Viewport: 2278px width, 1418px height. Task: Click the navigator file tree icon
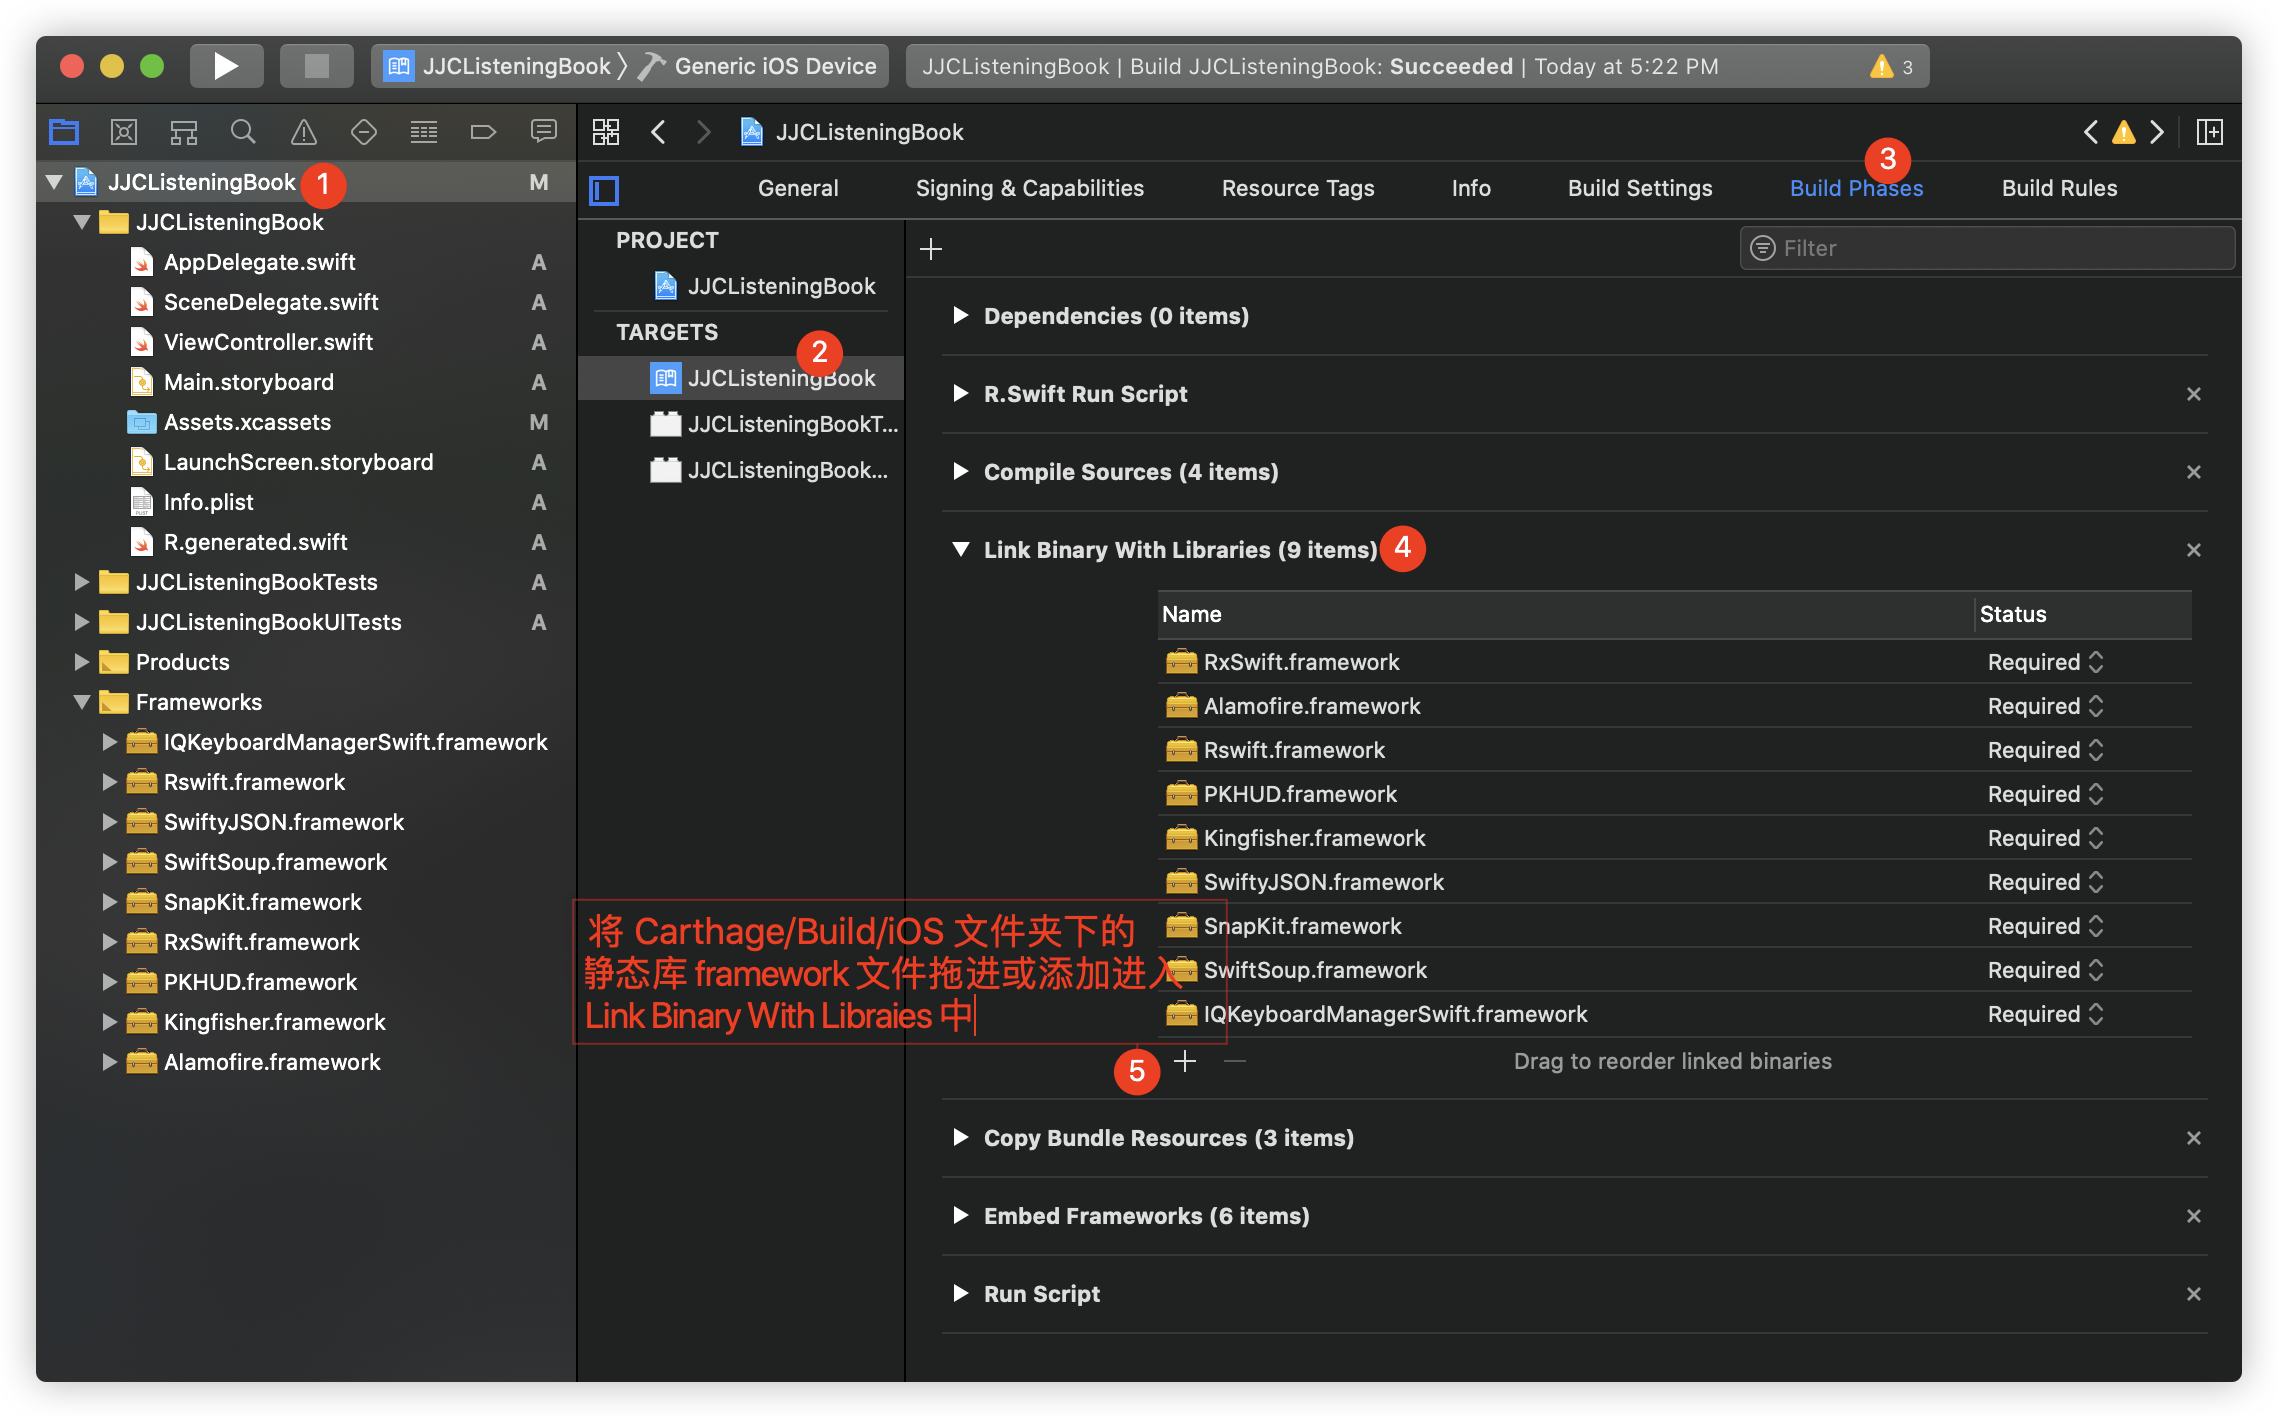pos(65,131)
